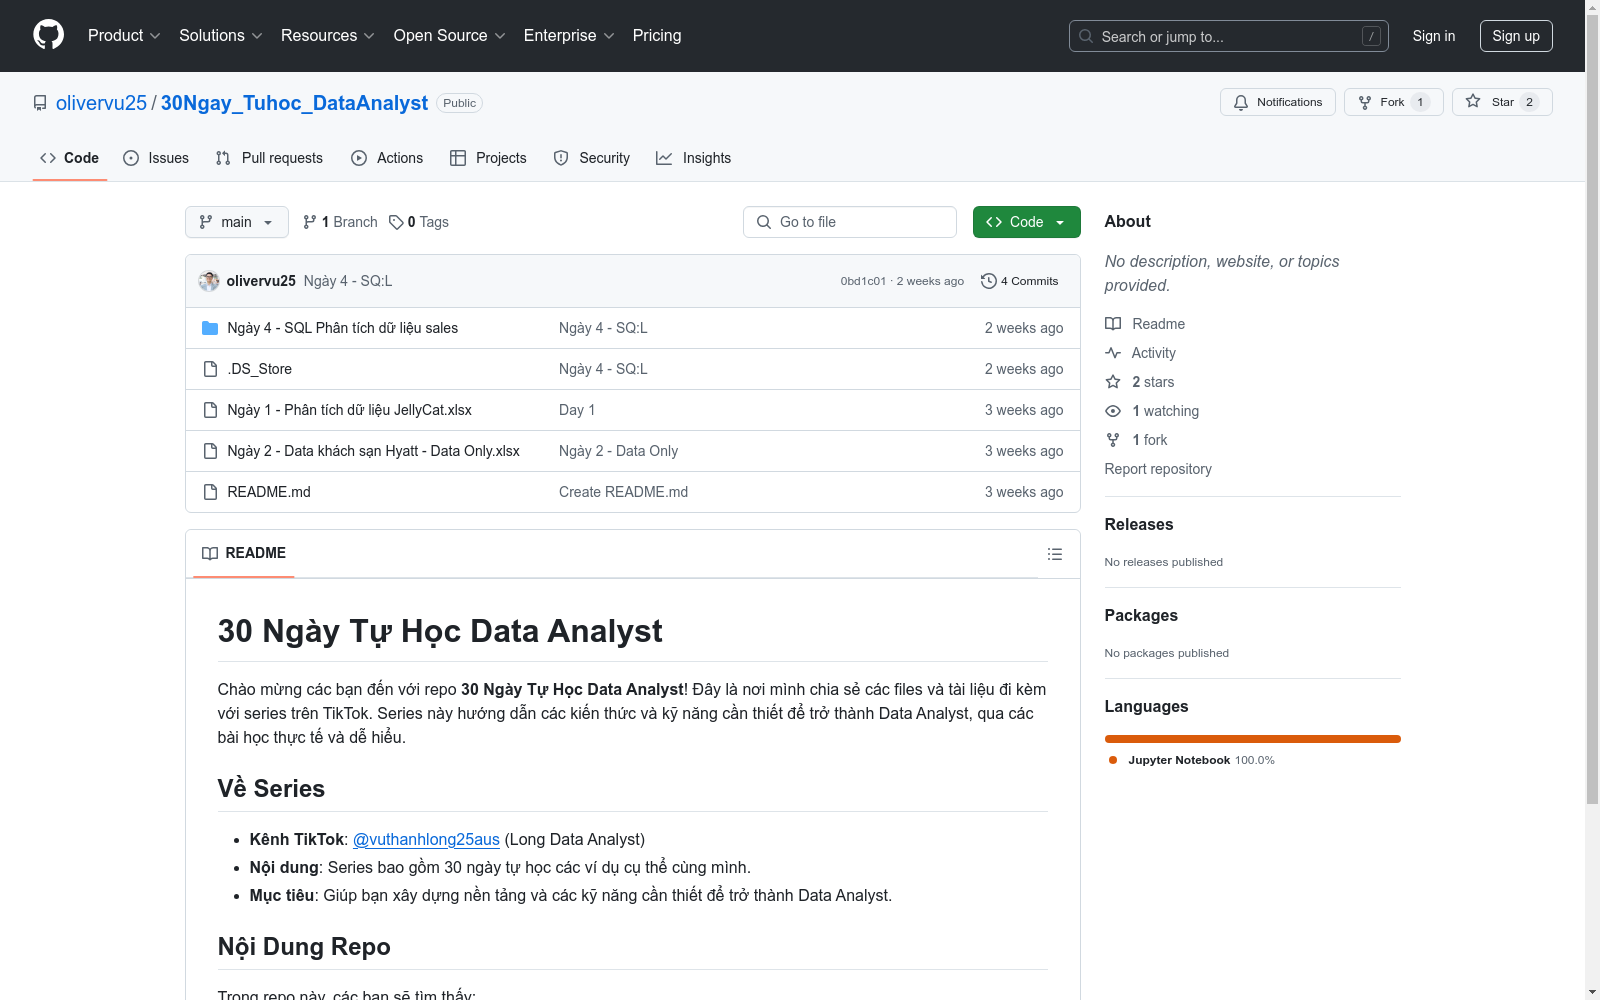
Task: Open the README.md file
Action: pyautogui.click(x=269, y=492)
